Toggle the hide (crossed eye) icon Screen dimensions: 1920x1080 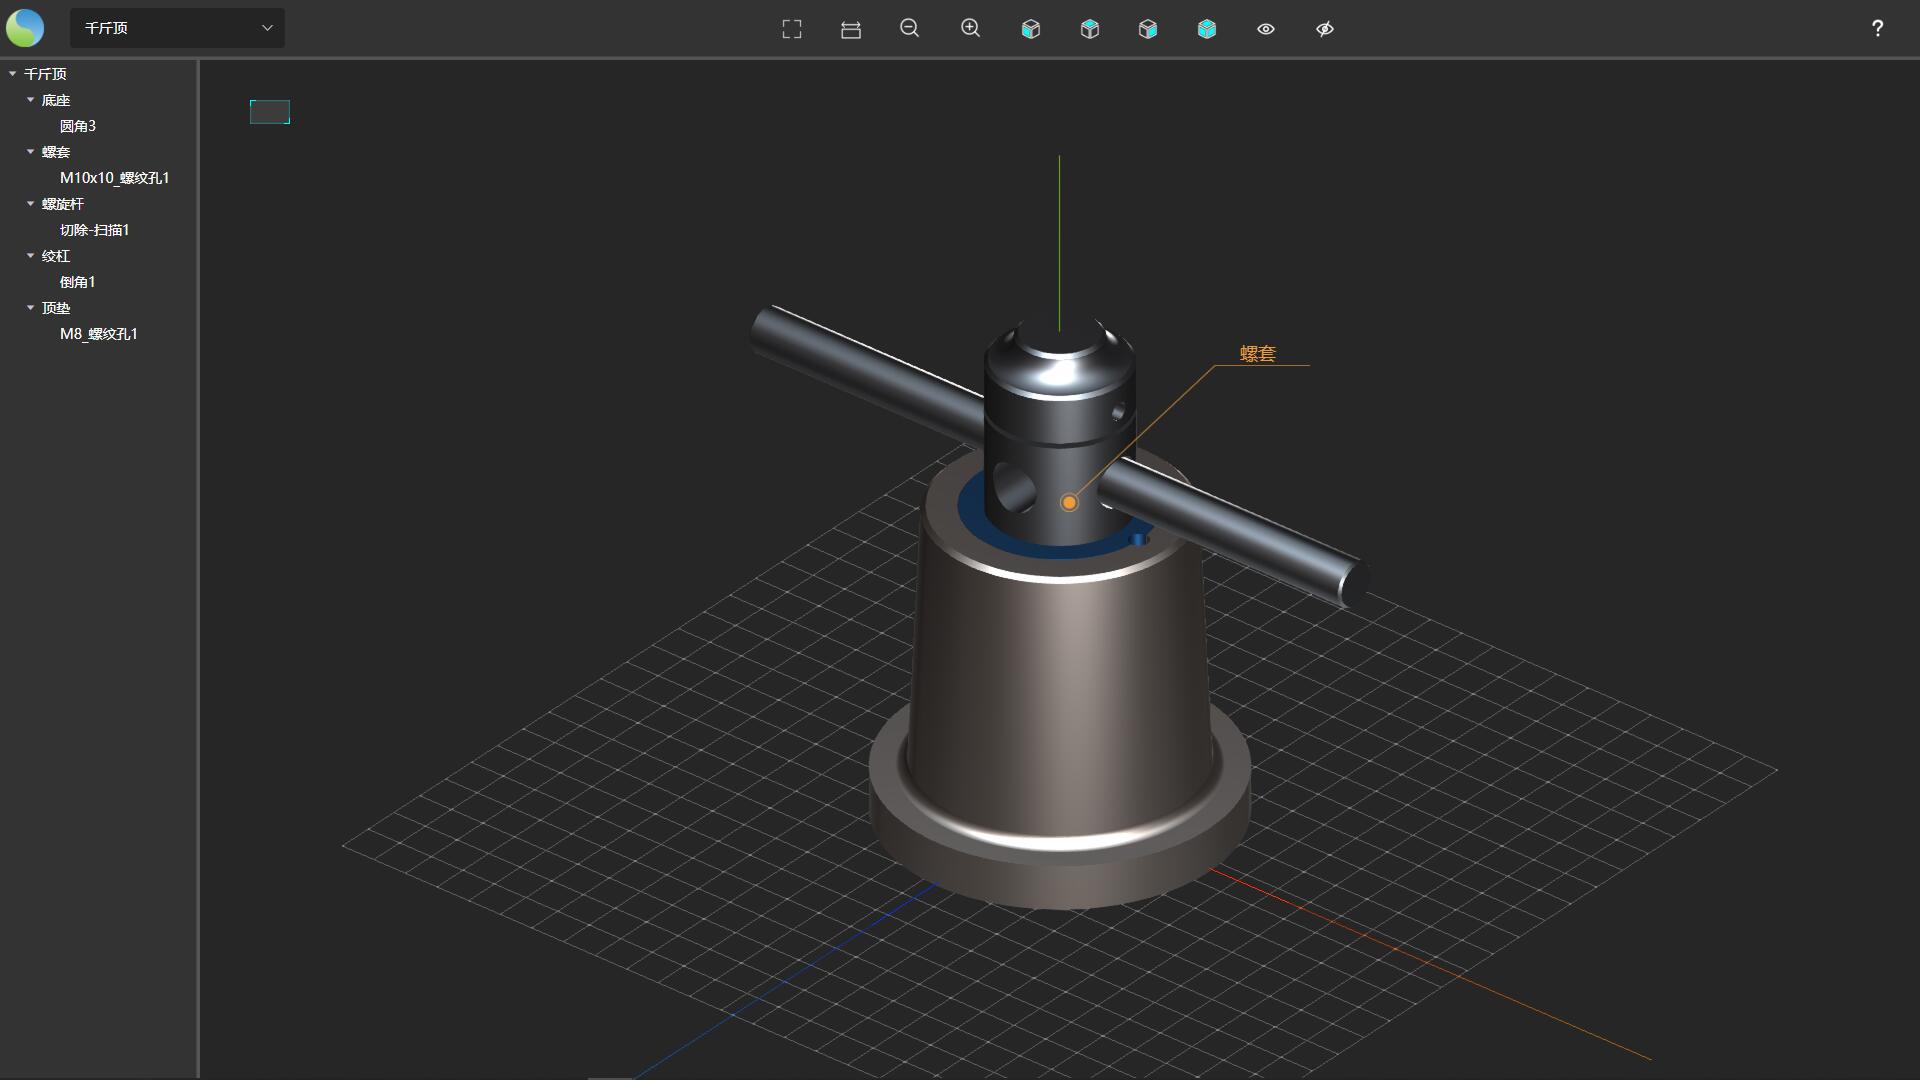click(x=1325, y=29)
